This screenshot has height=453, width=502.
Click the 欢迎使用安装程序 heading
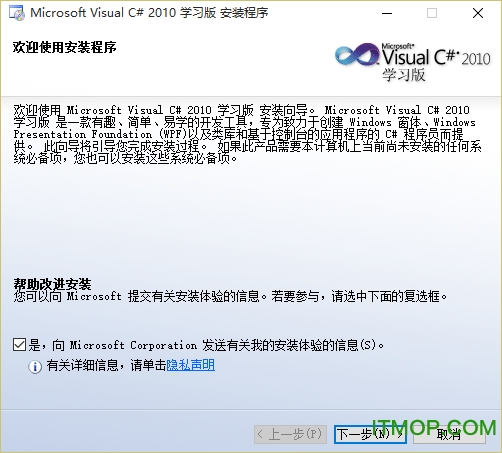click(65, 47)
